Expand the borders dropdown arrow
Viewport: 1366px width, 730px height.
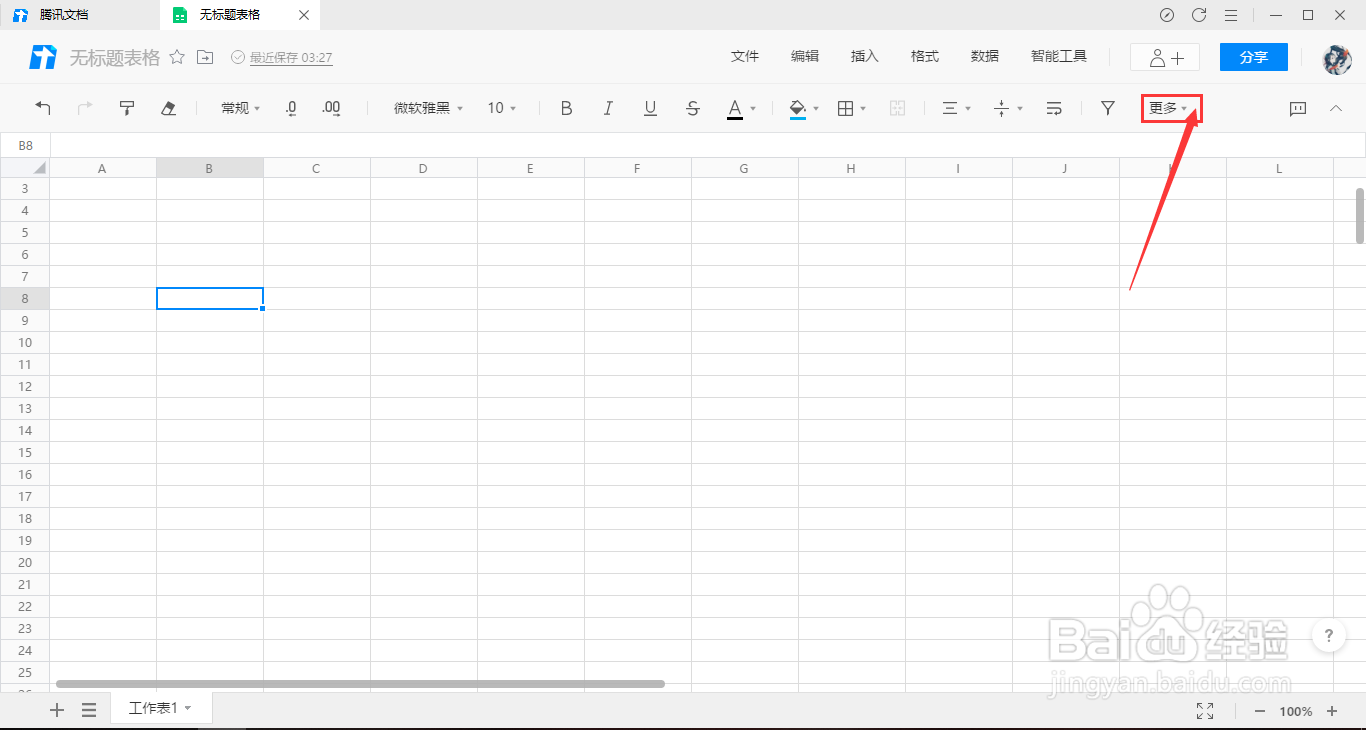863,108
